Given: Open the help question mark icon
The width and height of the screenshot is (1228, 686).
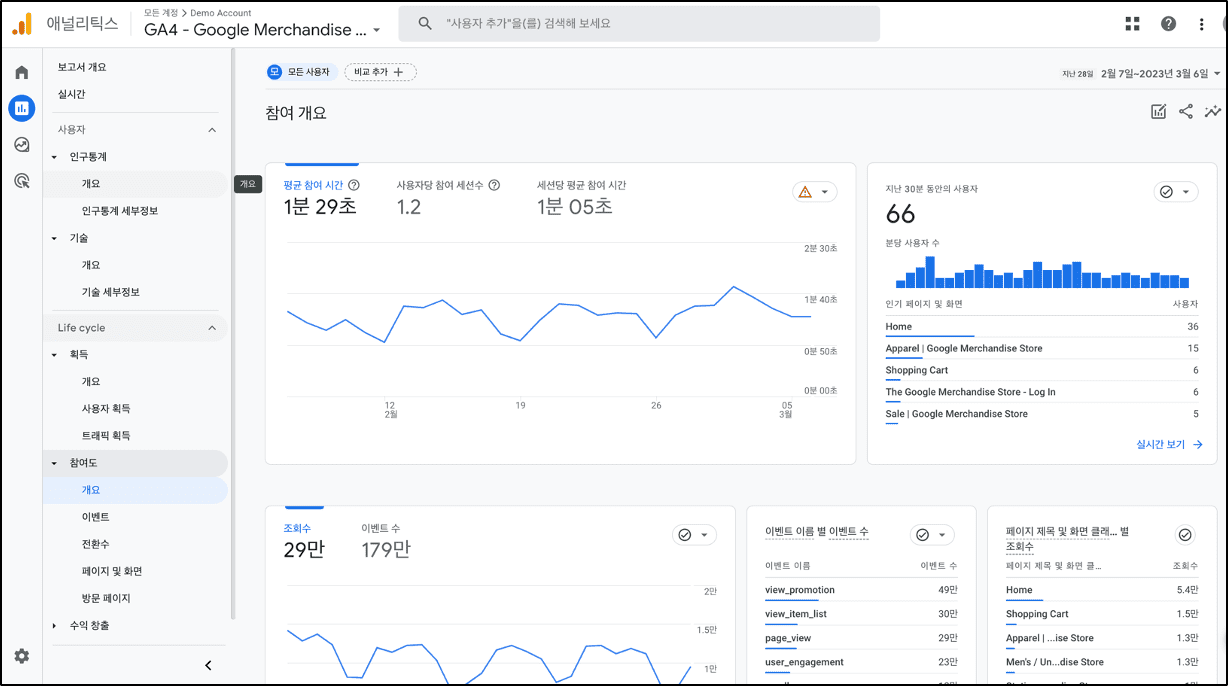Looking at the screenshot, I should [1168, 24].
